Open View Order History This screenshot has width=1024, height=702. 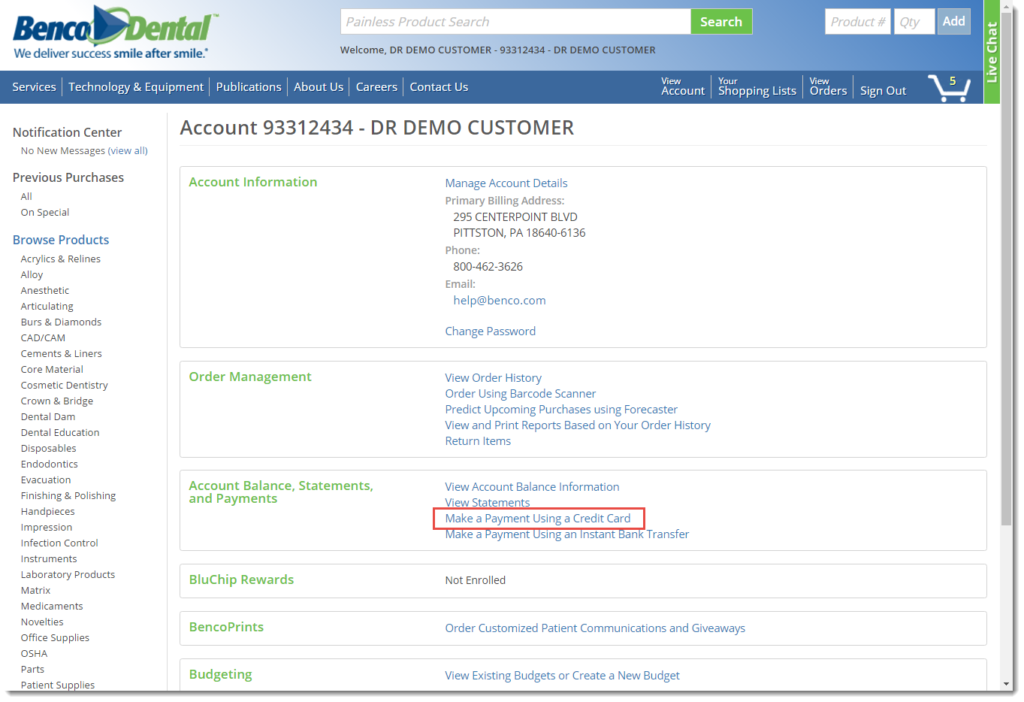tap(493, 377)
